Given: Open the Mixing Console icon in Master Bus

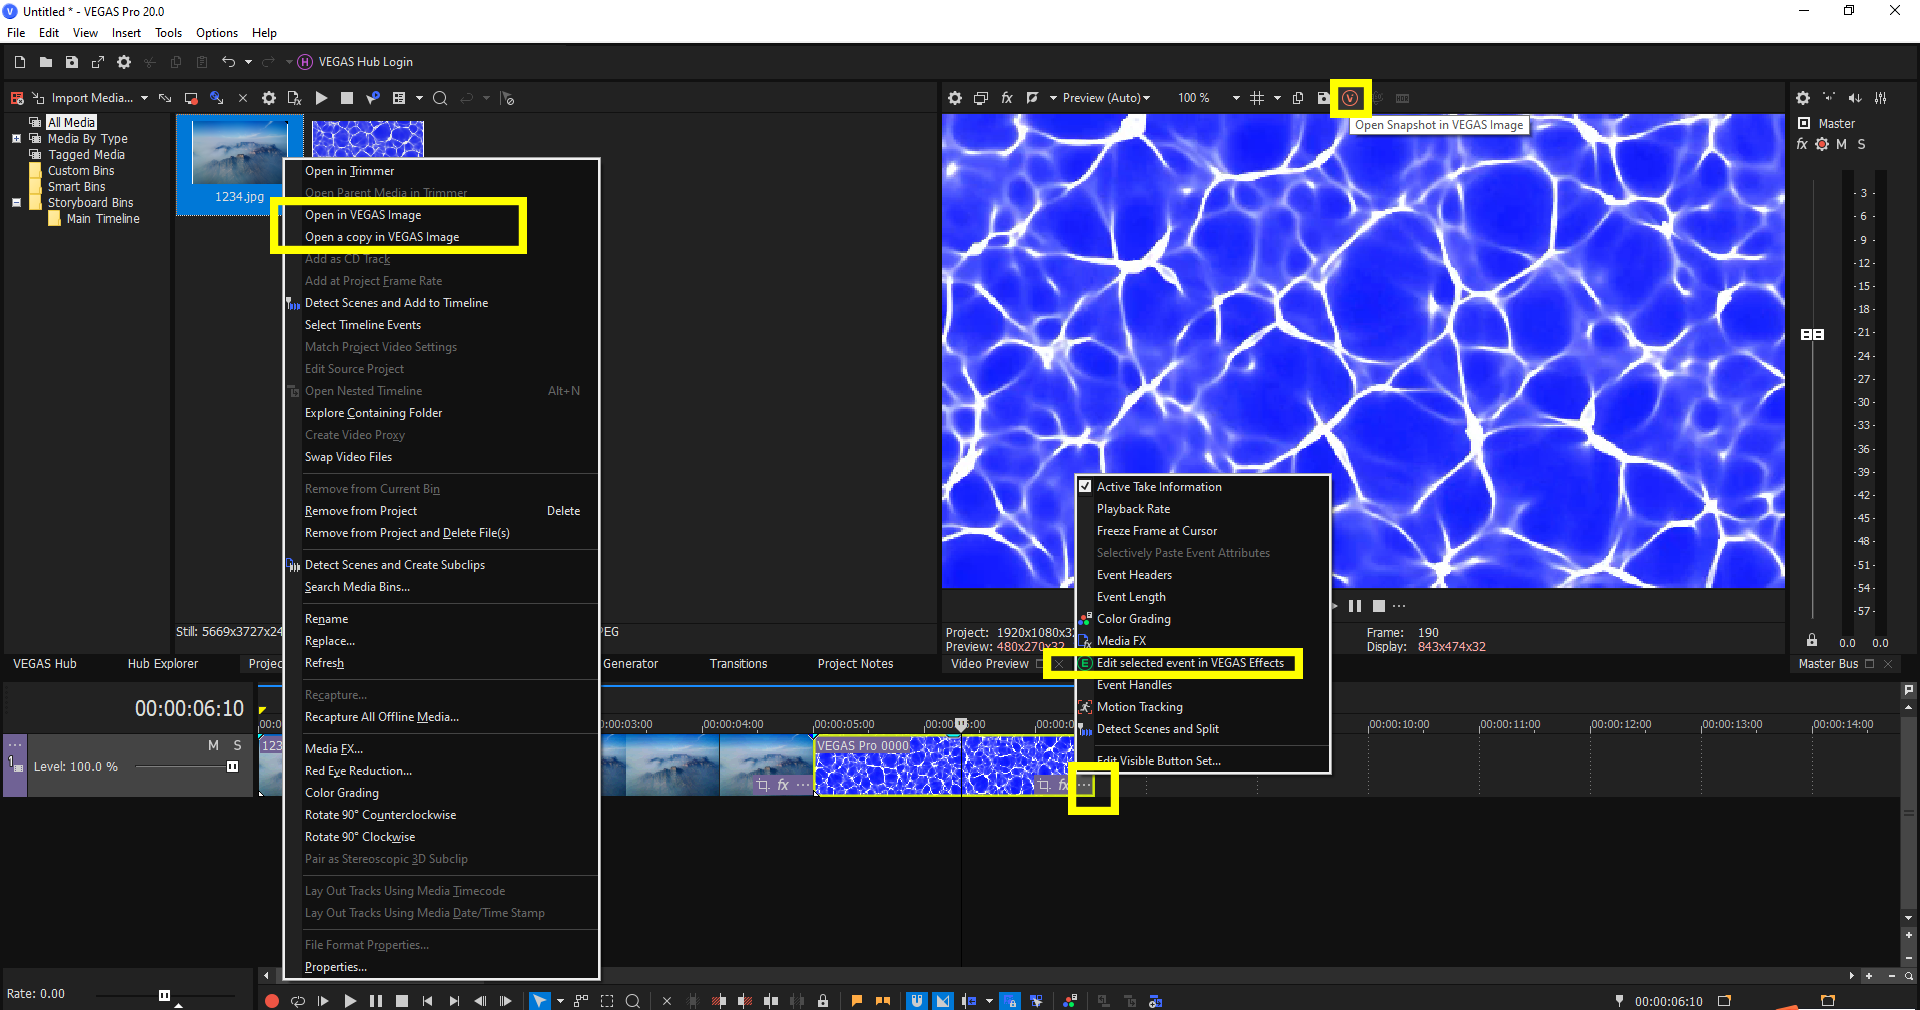Looking at the screenshot, I should 1881,98.
